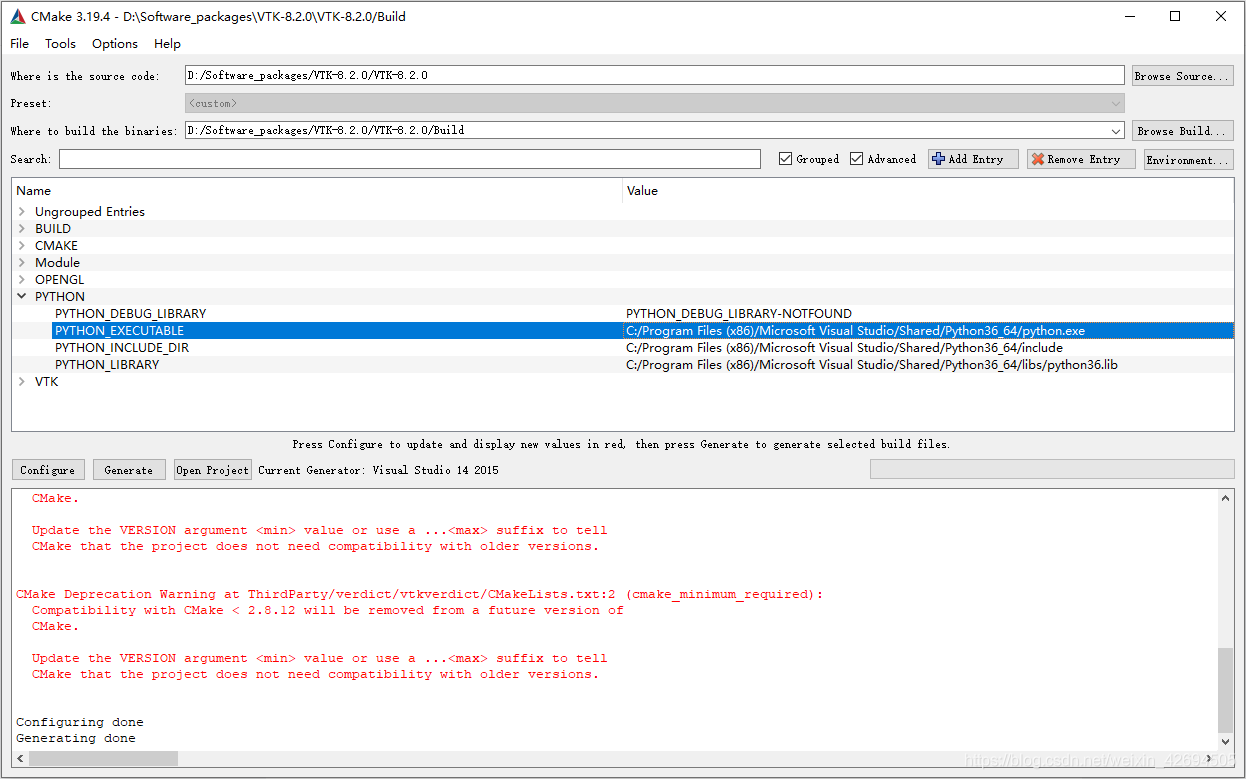Viewport: 1246px width, 779px height.
Task: Click the Search input field
Action: tap(410, 159)
